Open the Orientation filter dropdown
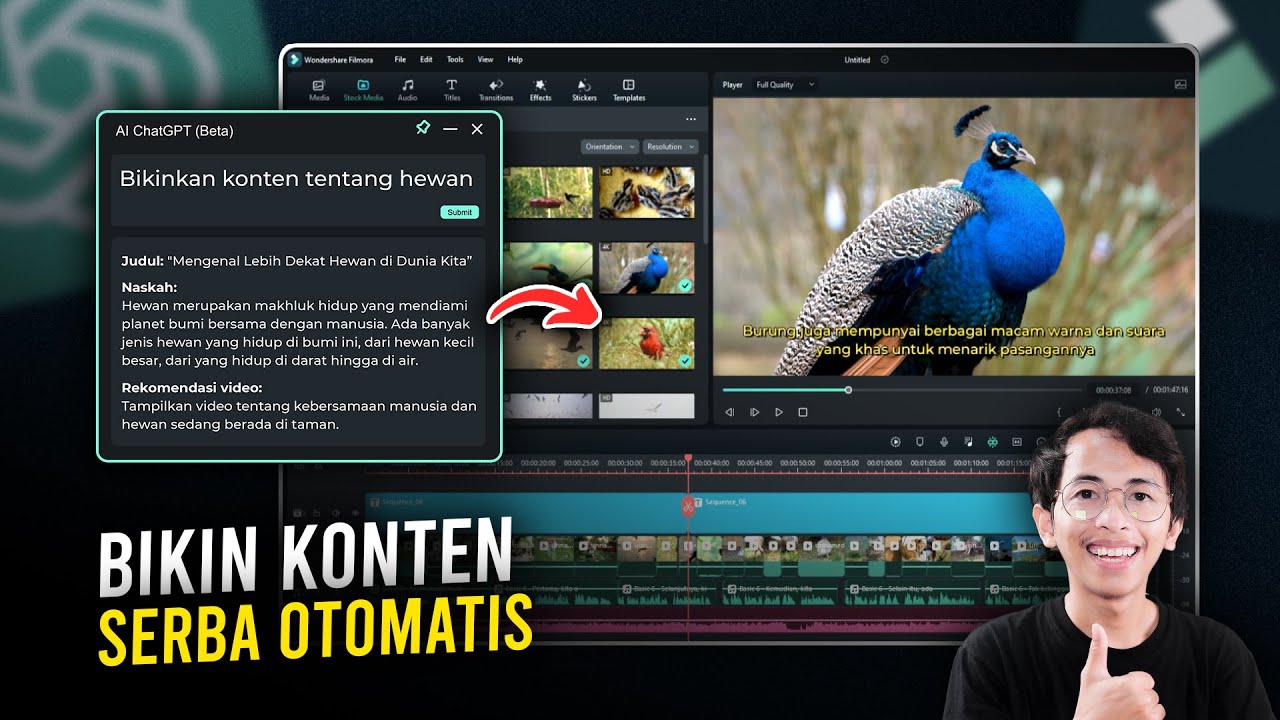The width and height of the screenshot is (1280, 720). pos(609,147)
